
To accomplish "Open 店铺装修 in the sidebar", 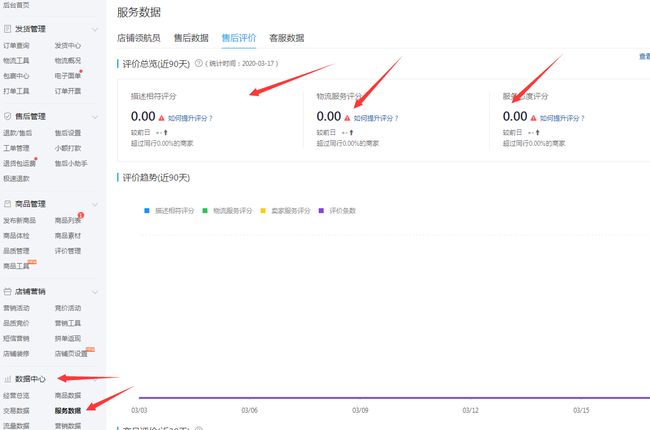I will 16,354.
